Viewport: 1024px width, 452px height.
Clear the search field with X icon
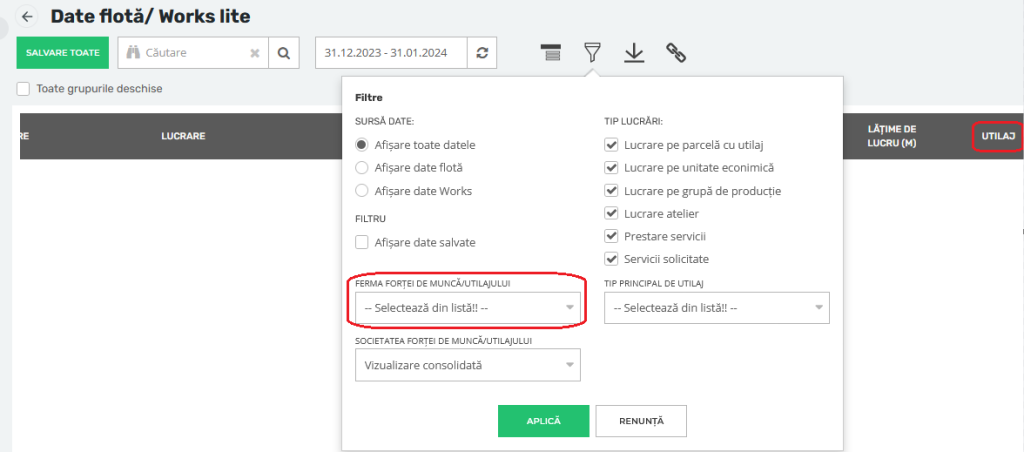coord(255,53)
